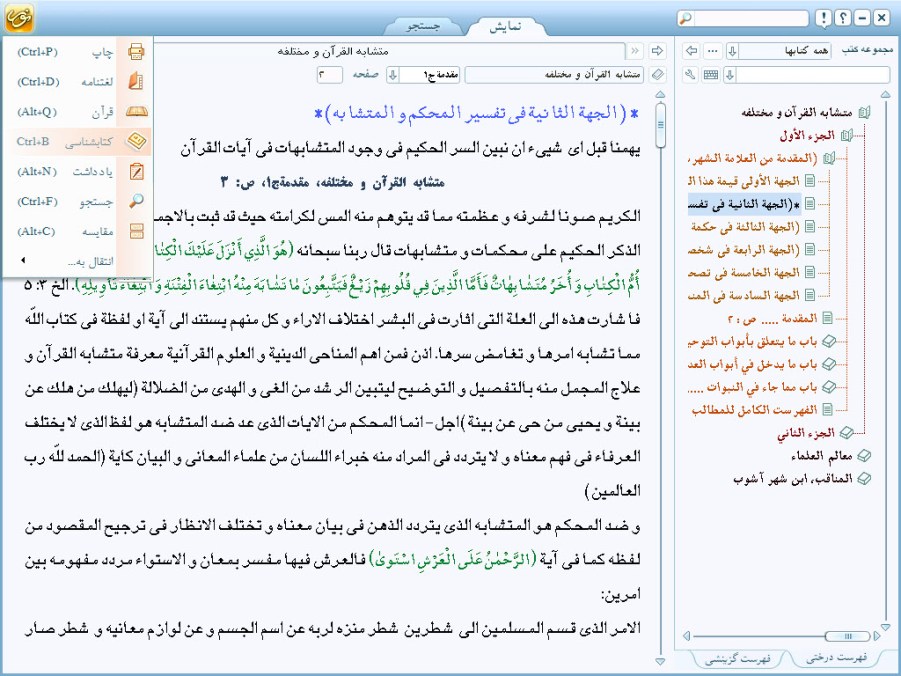Click the ellipsis button beside همه كتابها
901x676 pixels.
pos(713,51)
